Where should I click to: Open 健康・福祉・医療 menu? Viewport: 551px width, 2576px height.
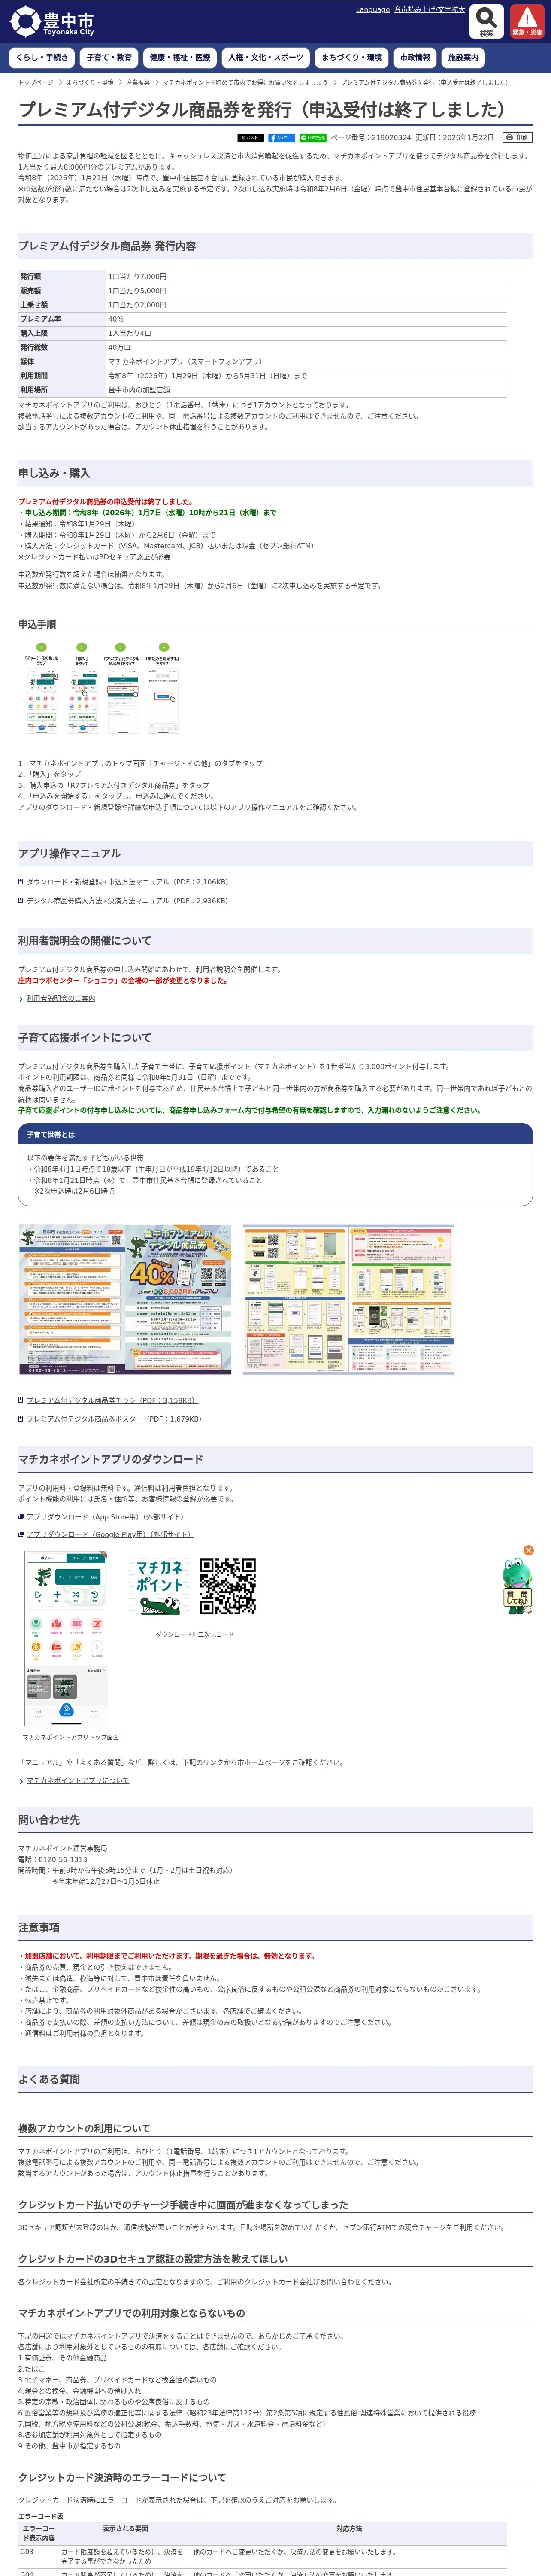(x=180, y=57)
